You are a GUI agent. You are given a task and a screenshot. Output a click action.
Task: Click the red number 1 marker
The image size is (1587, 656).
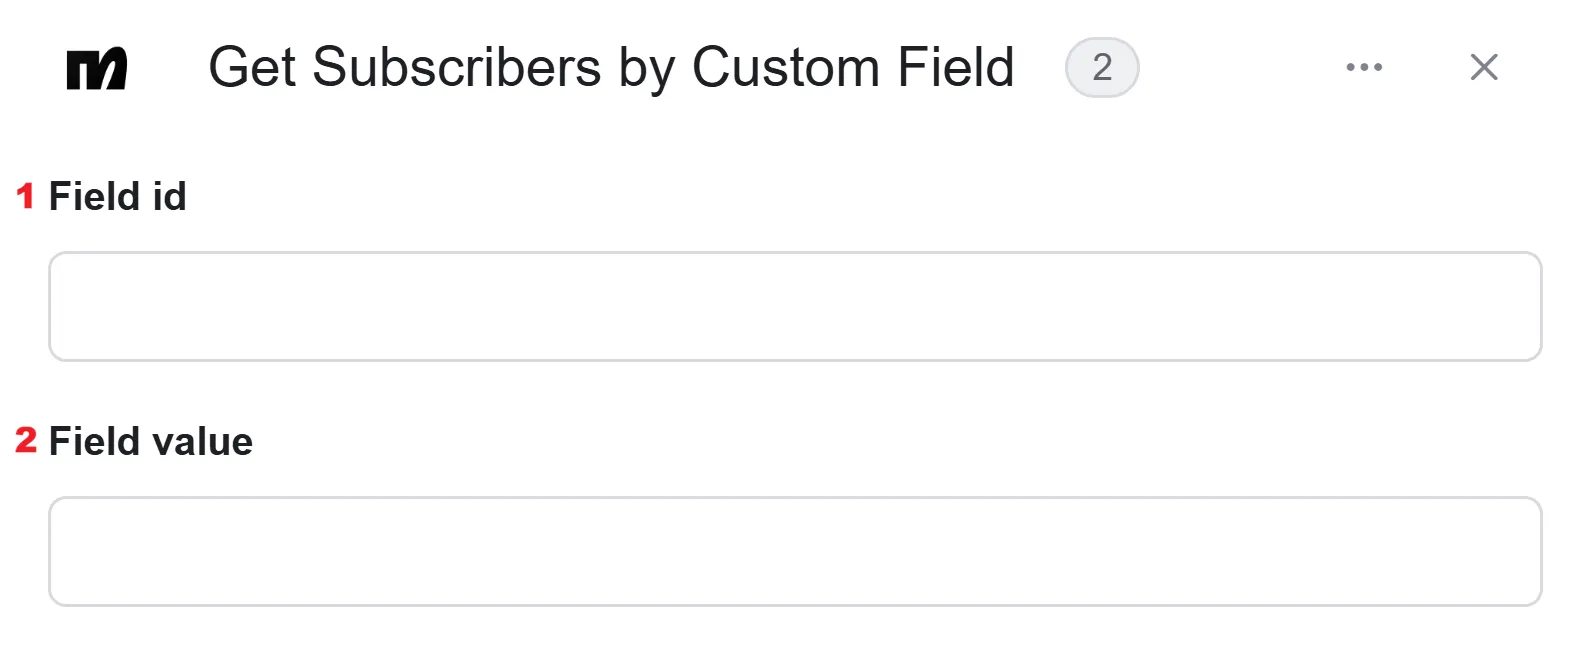click(x=26, y=196)
